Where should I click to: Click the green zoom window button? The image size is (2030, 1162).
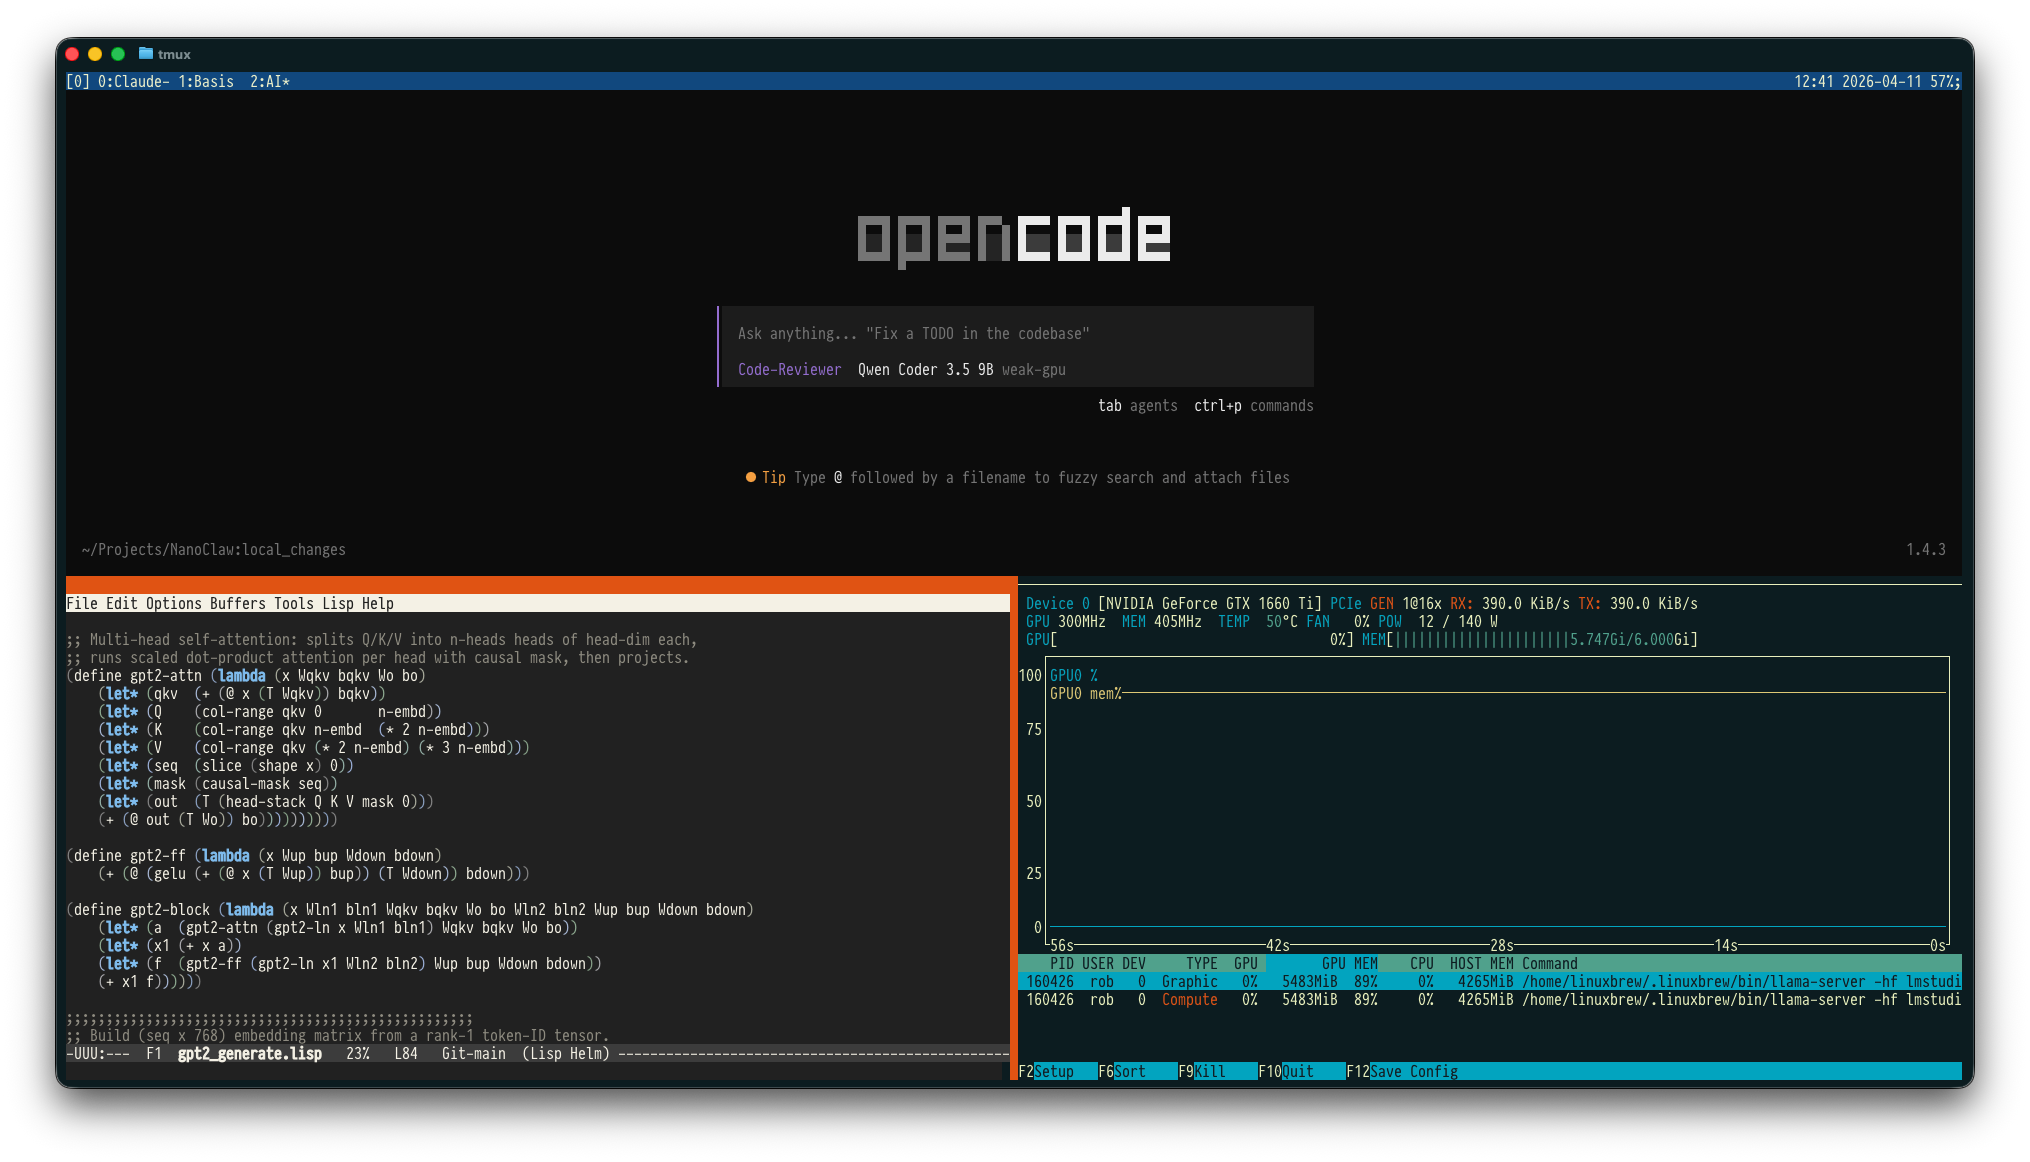point(118,54)
